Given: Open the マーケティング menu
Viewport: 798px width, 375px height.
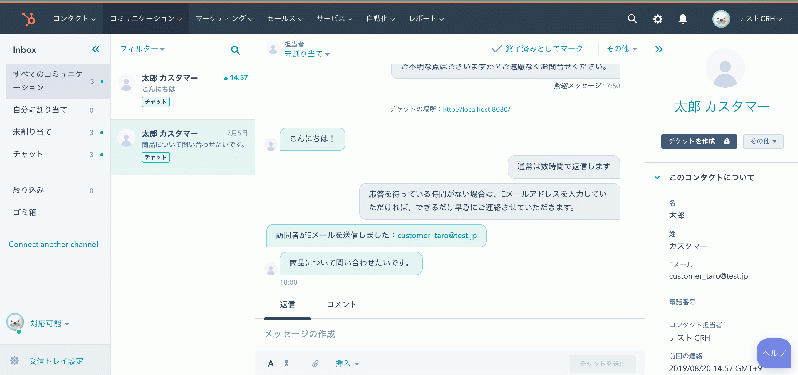Looking at the screenshot, I should pos(223,19).
